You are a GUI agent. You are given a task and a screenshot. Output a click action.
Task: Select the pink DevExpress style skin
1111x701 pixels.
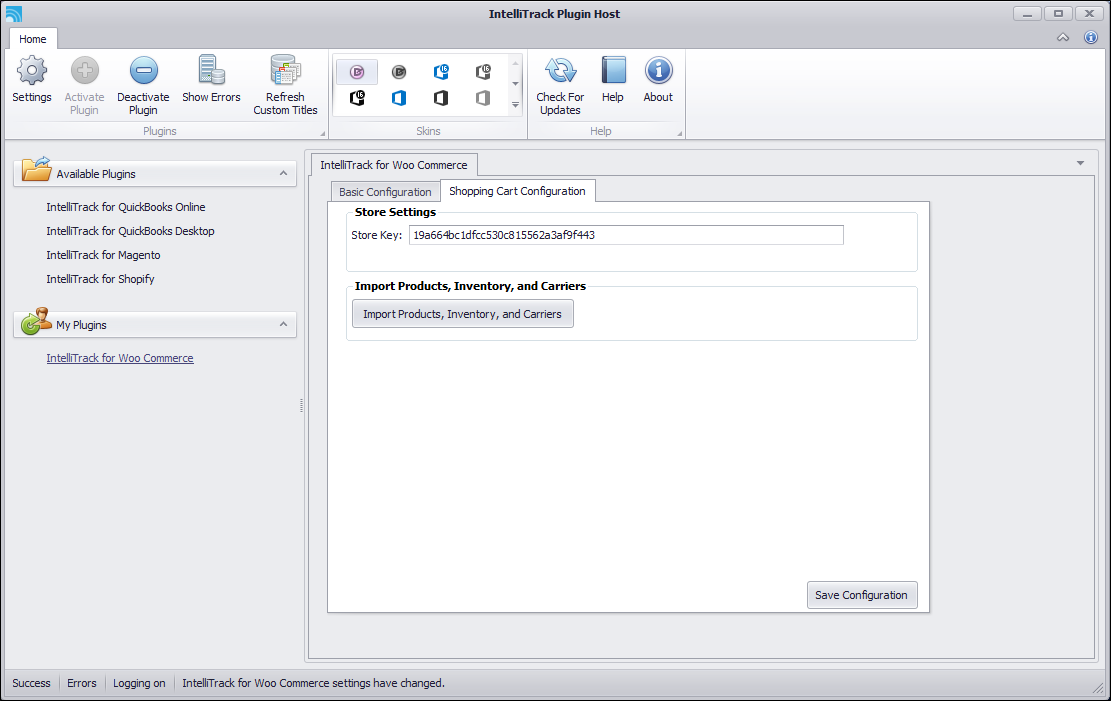[x=357, y=72]
